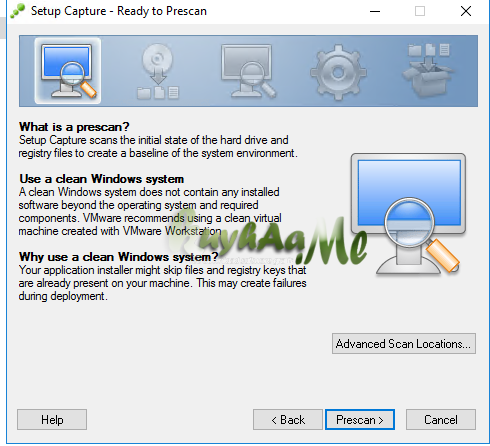Minimize the Setup Capture window
This screenshot has width=490, height=446.
click(375, 11)
